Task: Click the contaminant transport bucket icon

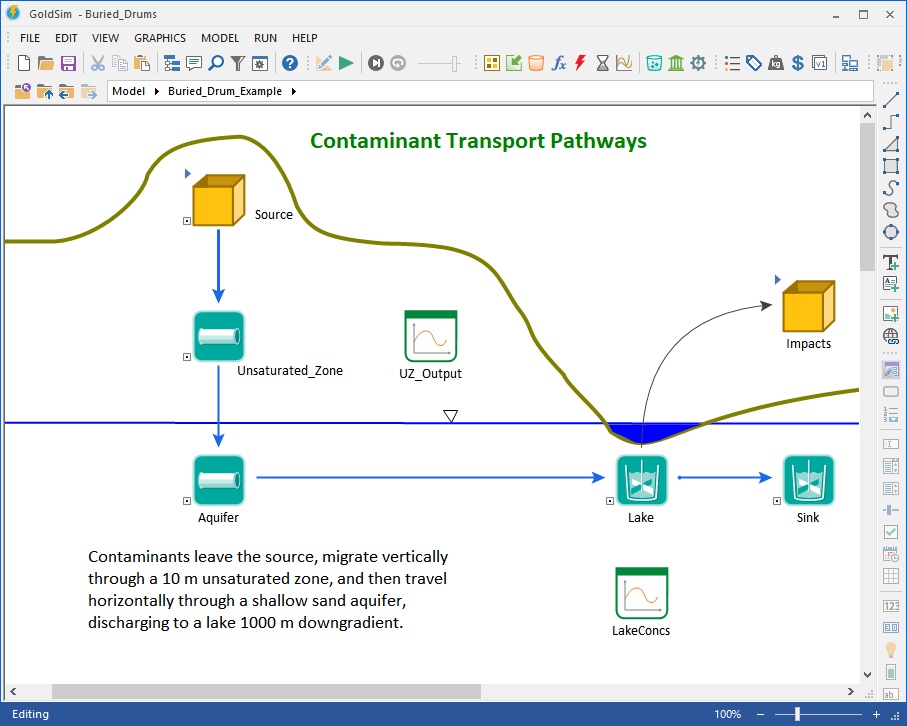Action: click(654, 63)
